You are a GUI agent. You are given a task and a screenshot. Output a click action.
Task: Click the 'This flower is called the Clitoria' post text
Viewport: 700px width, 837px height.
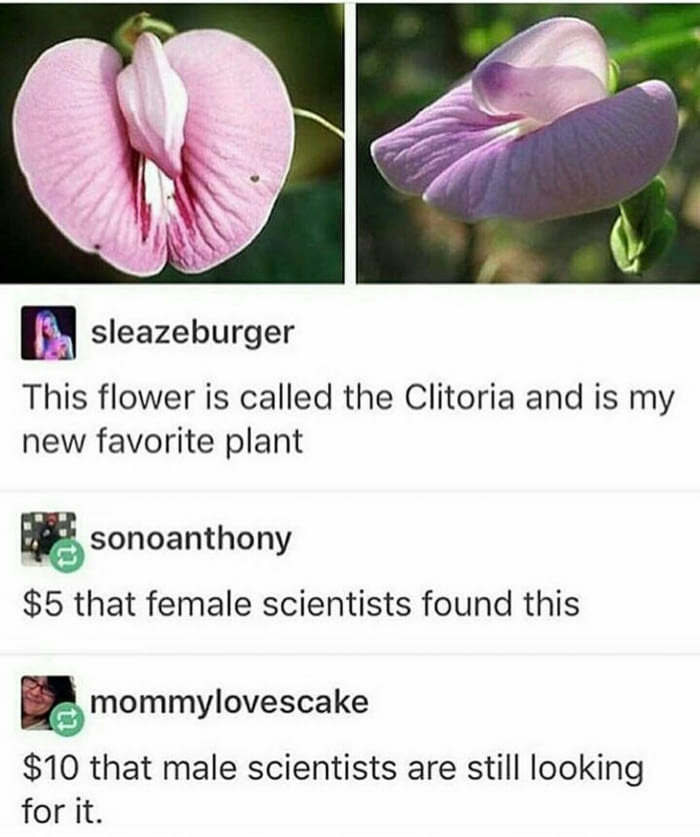click(349, 420)
